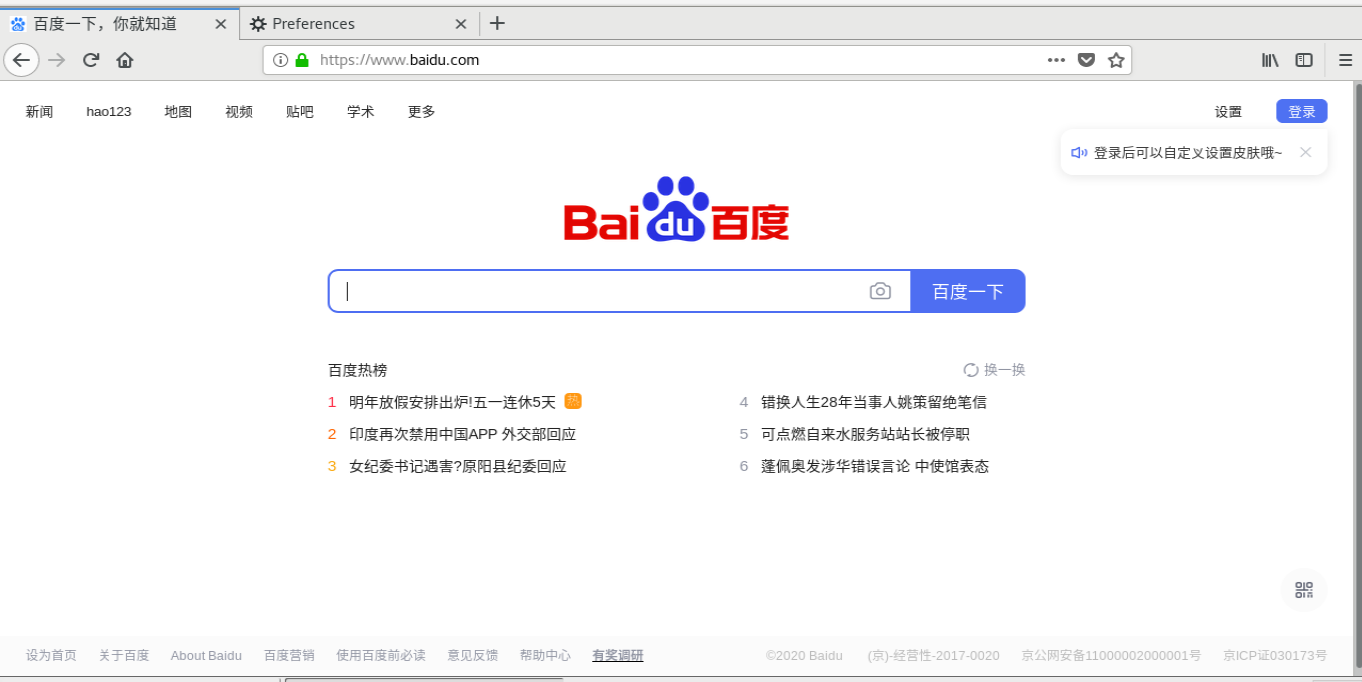Click the Baidu logo
1362x682 pixels.
[676, 209]
